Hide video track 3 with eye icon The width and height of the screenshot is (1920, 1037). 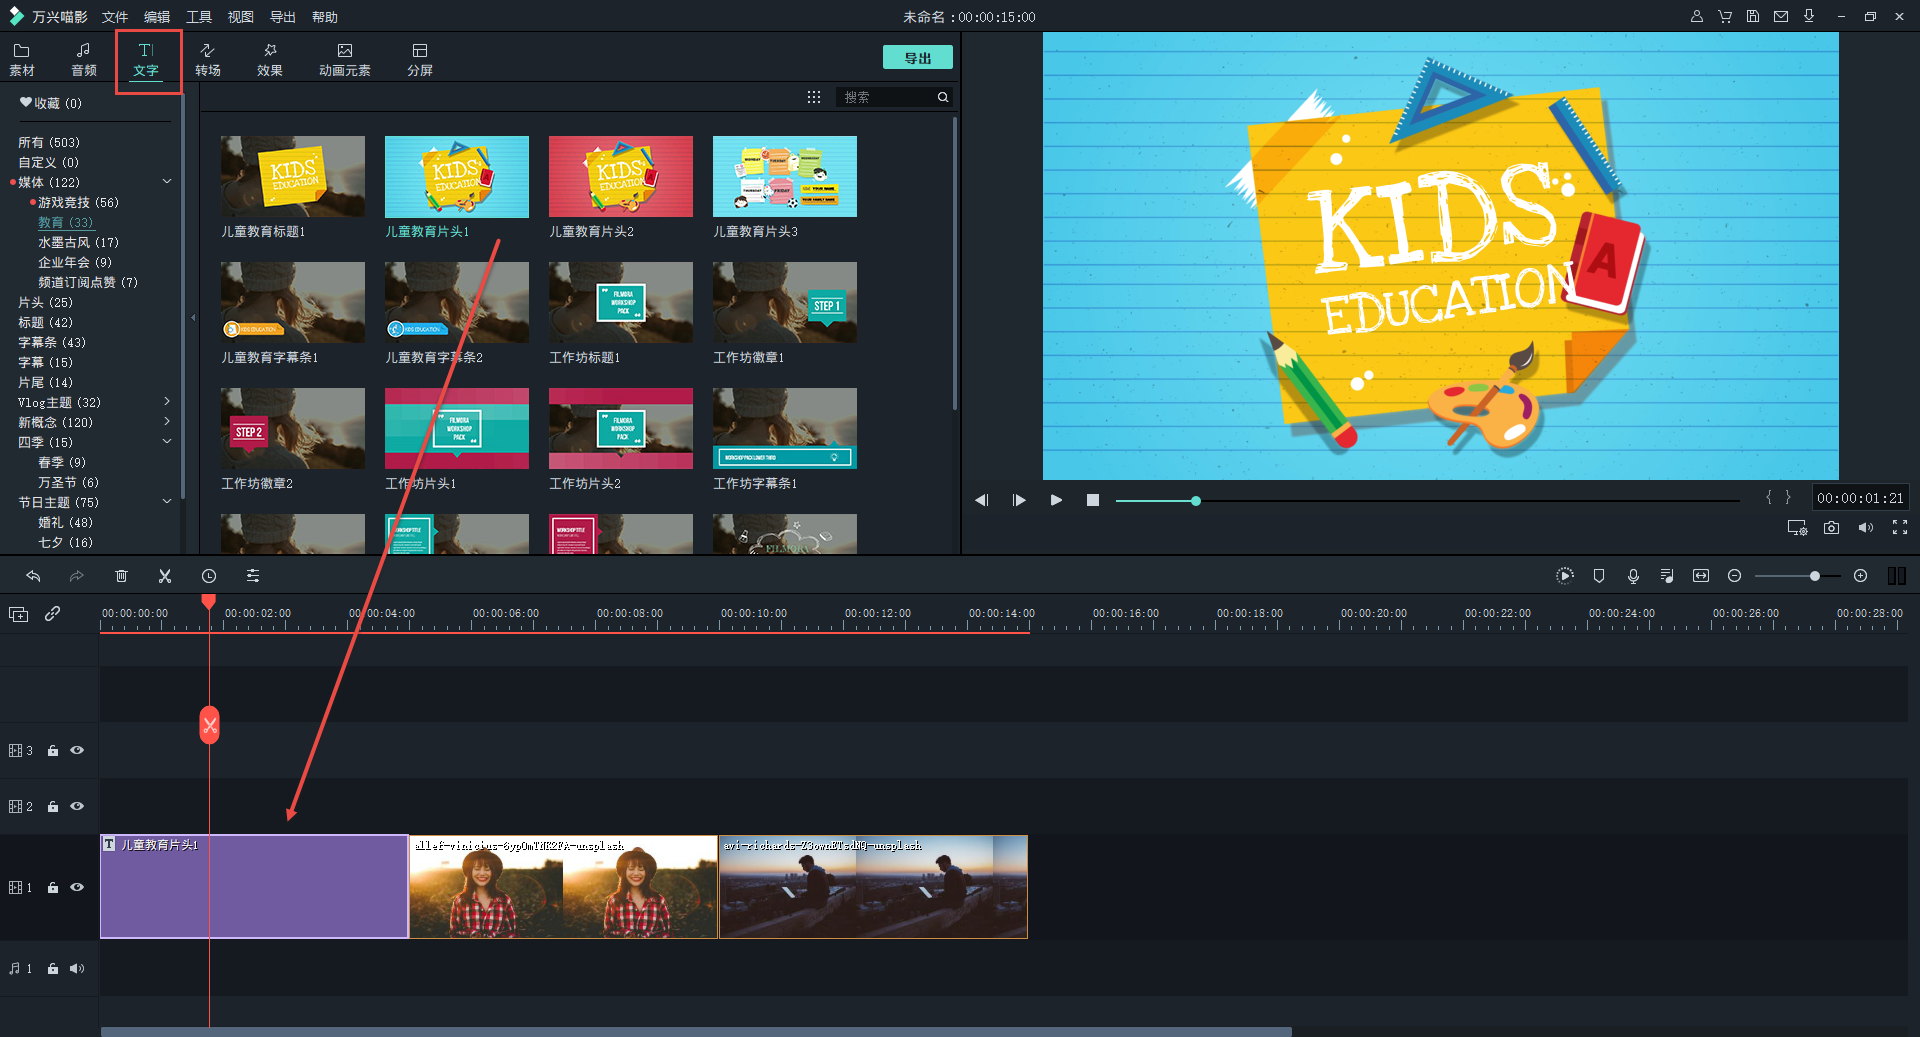pyautogui.click(x=77, y=750)
